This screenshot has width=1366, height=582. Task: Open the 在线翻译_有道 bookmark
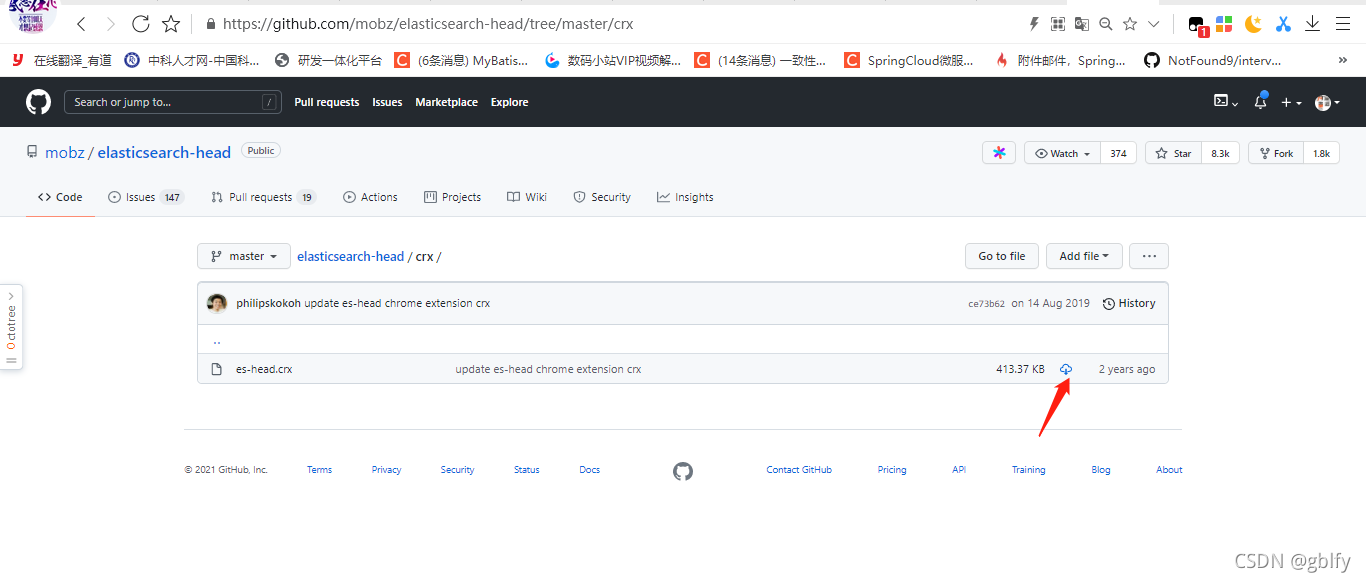coord(62,60)
